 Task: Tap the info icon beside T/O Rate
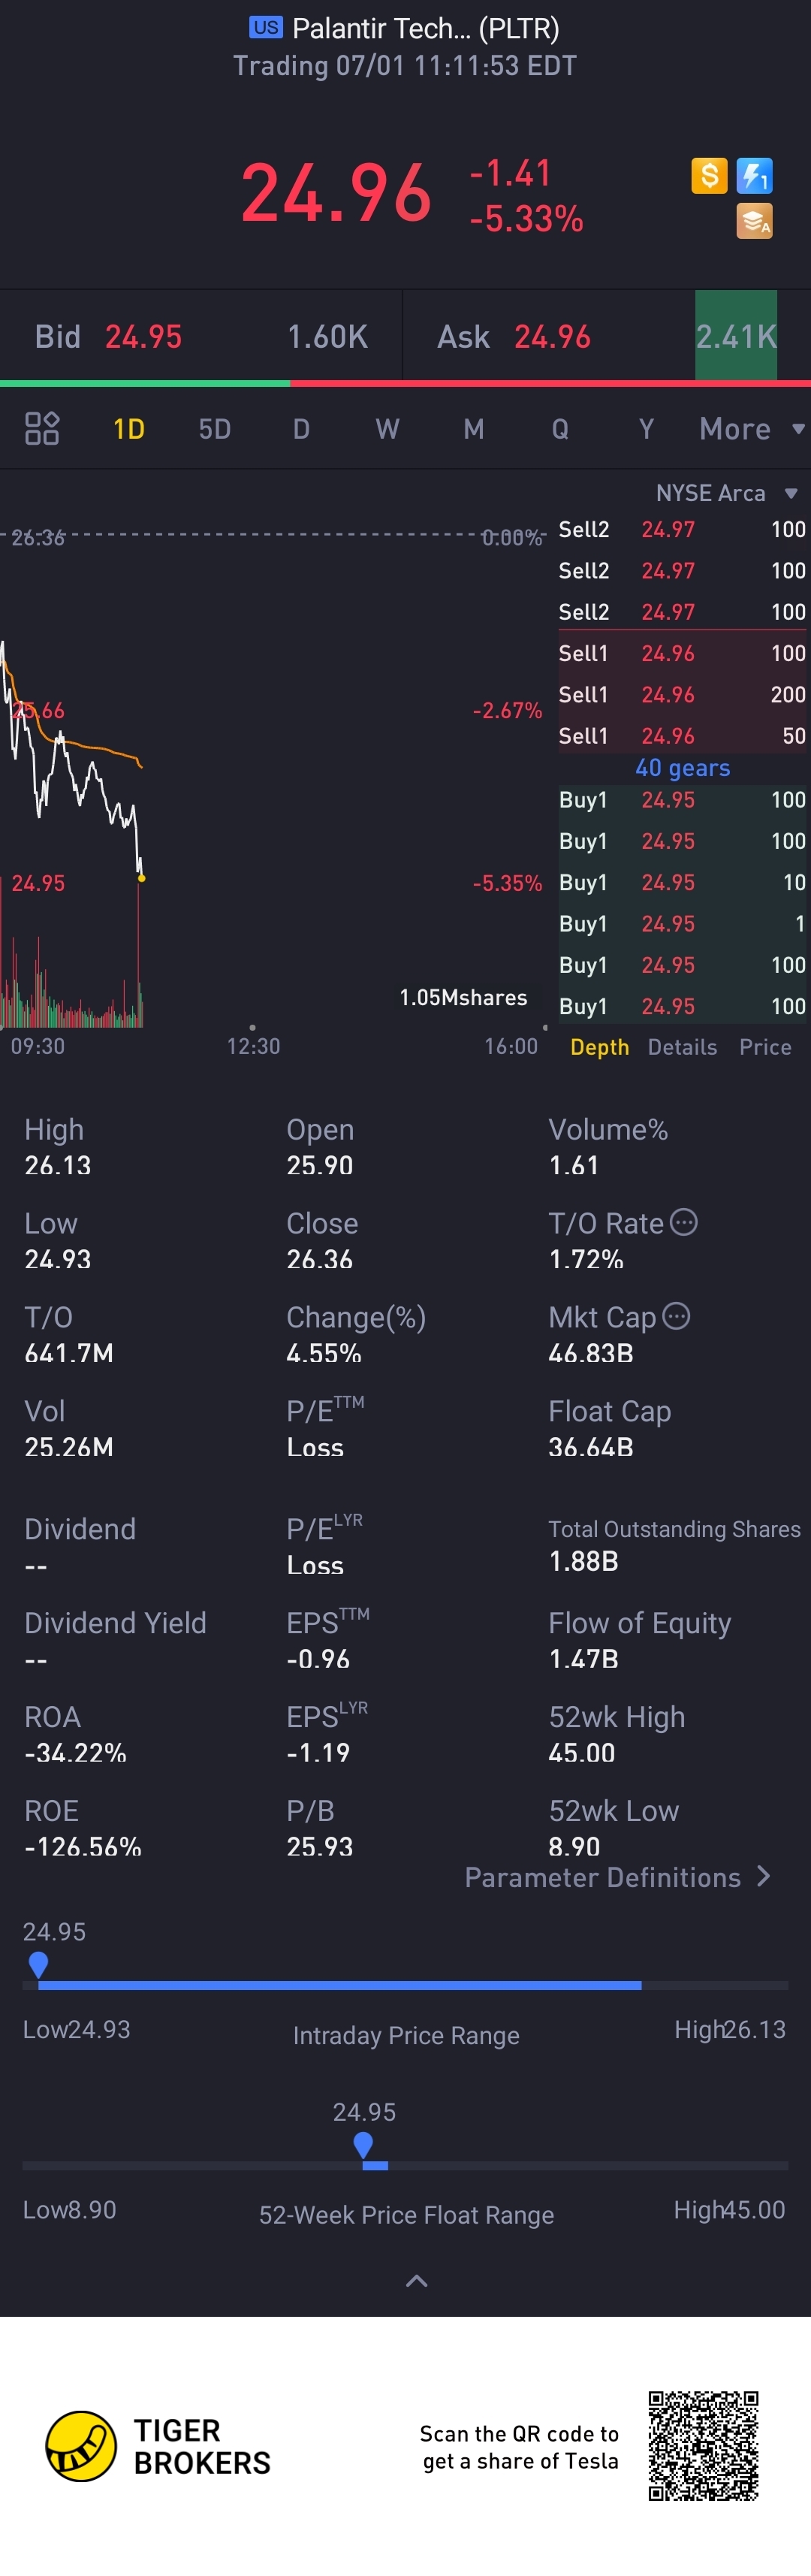click(x=684, y=1222)
